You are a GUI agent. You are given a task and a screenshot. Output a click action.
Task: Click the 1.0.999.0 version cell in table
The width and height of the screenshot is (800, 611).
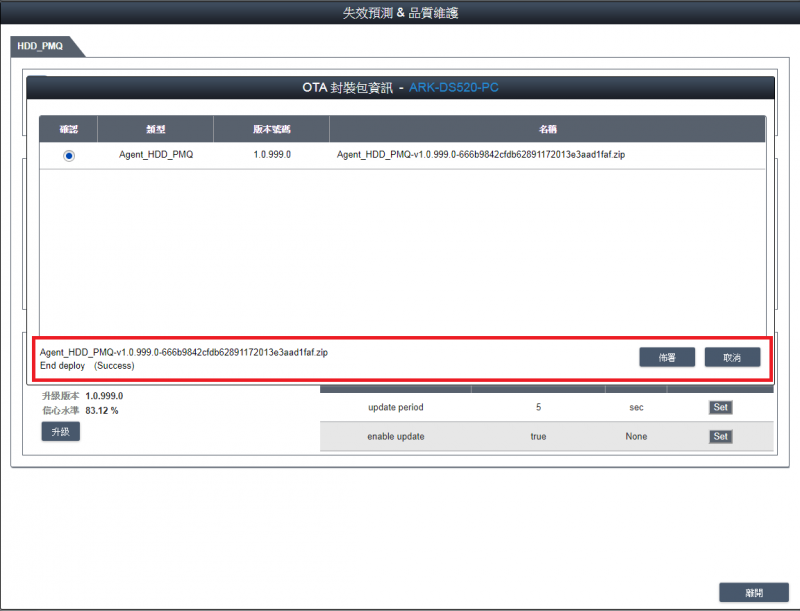(x=271, y=155)
